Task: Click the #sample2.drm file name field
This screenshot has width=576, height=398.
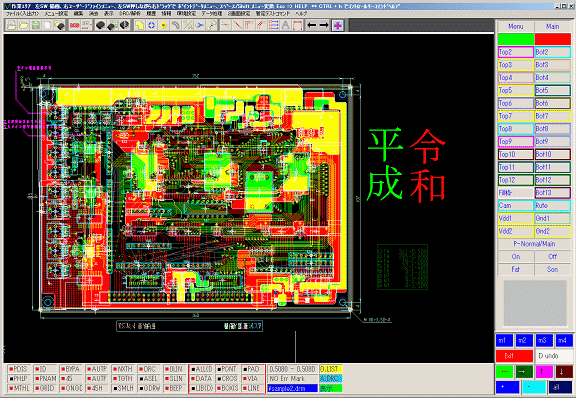Action: [292, 388]
